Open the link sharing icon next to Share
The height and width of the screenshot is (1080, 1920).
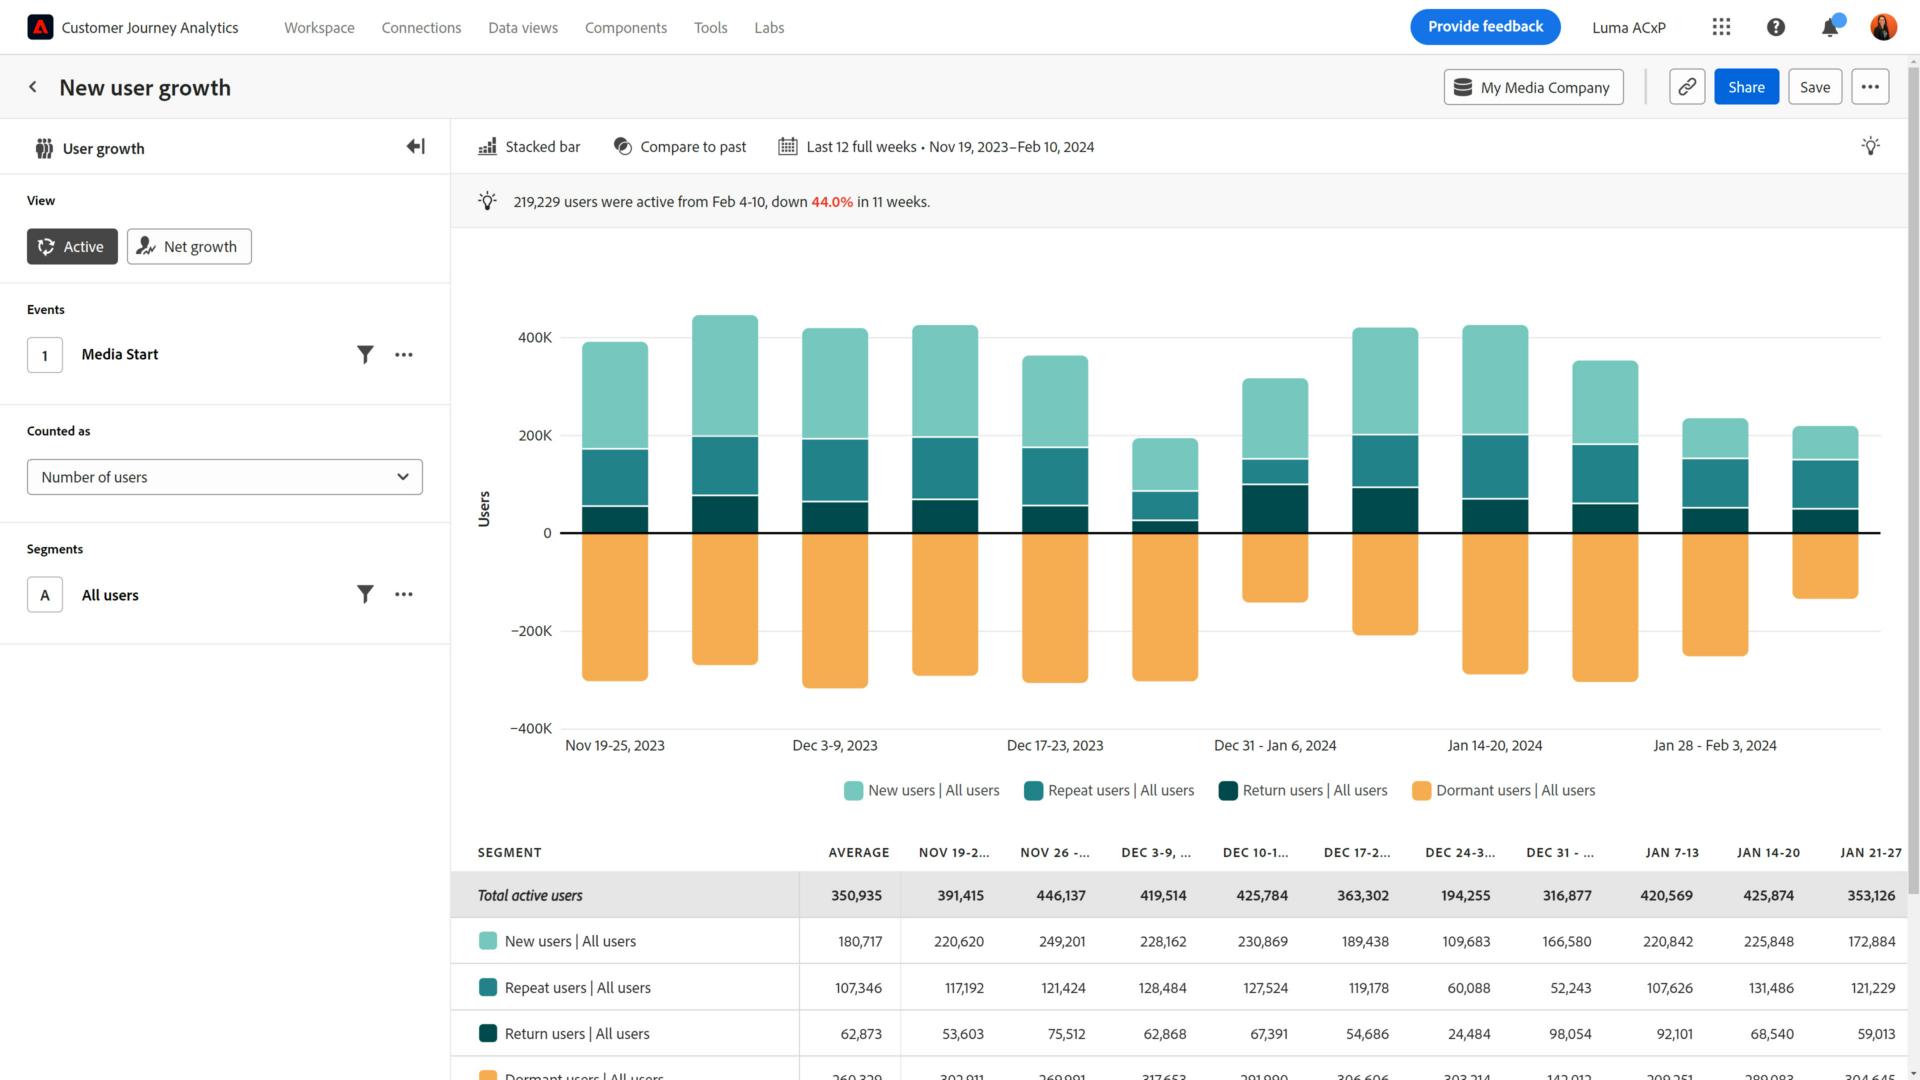(1687, 87)
